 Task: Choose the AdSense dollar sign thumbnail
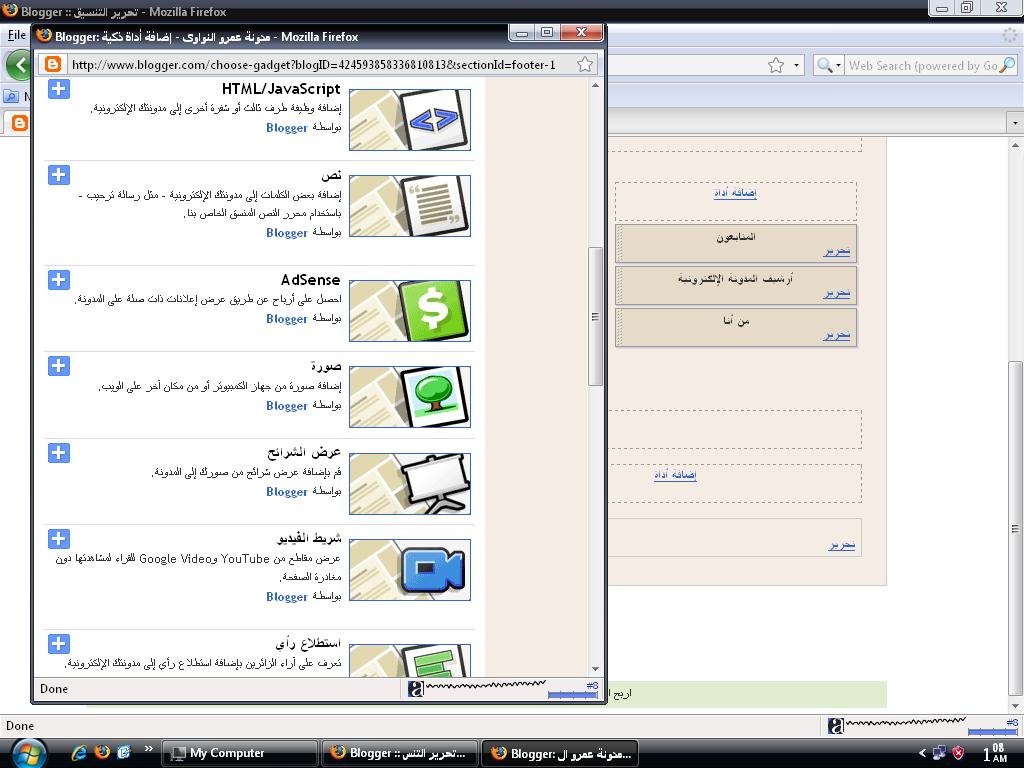(410, 311)
